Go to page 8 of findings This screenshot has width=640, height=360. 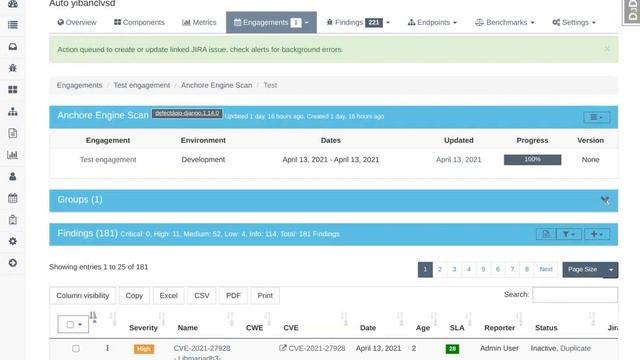(x=527, y=269)
